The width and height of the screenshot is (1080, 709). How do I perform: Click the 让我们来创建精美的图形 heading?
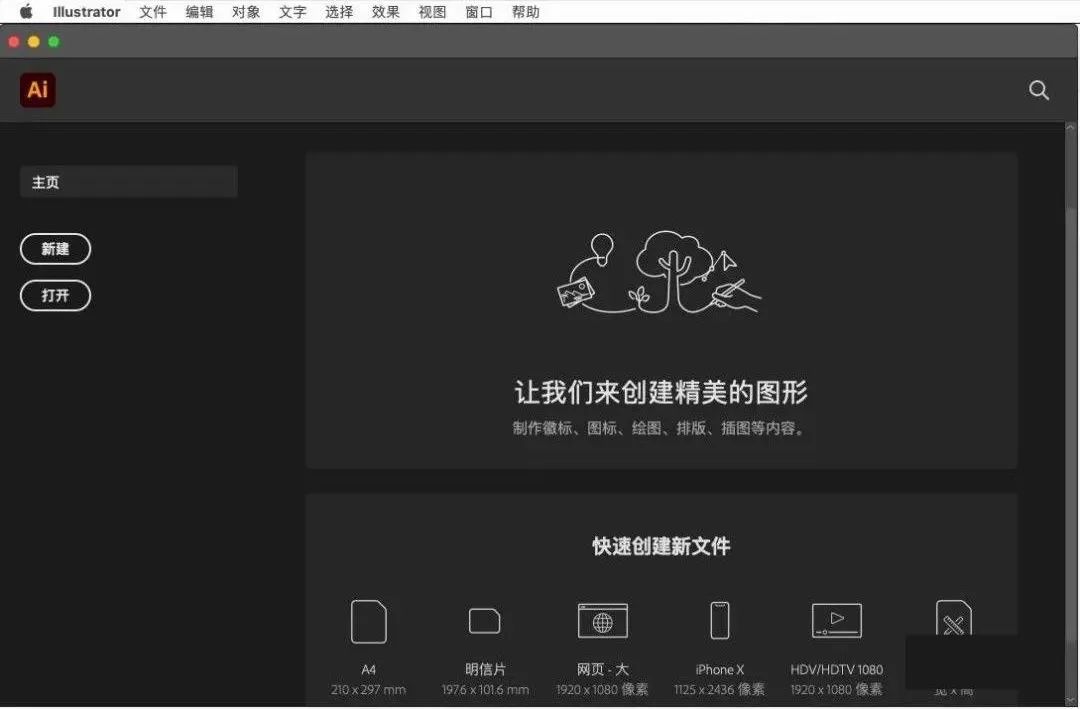pyautogui.click(x=661, y=392)
